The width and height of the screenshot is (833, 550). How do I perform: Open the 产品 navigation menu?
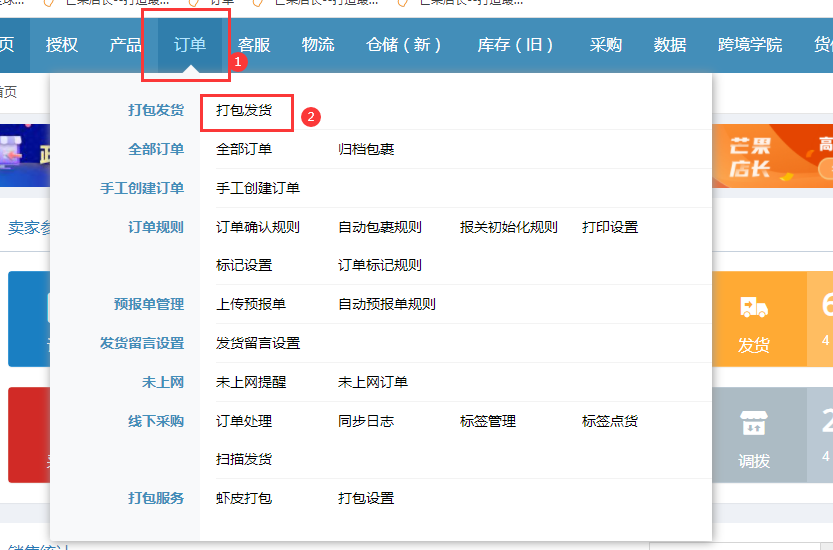click(125, 45)
